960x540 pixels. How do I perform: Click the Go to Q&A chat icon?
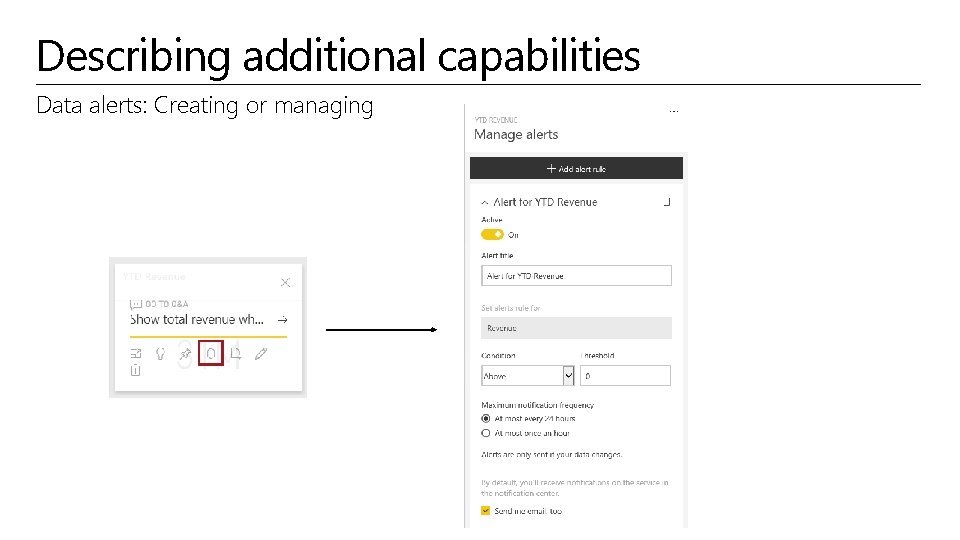click(135, 304)
